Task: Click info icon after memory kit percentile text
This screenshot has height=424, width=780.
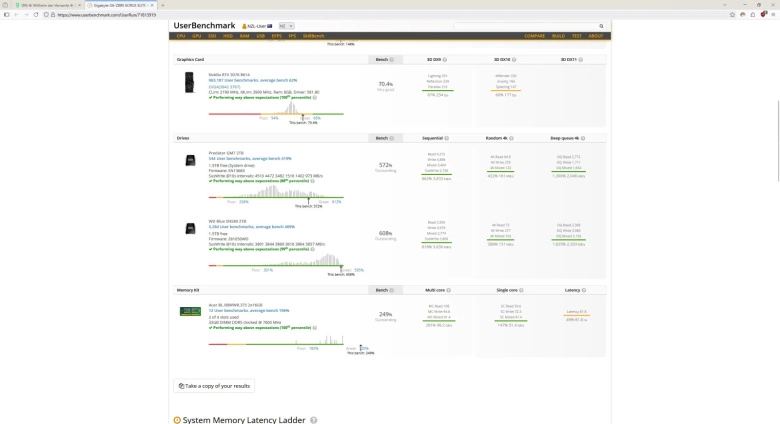Action: coord(314,328)
